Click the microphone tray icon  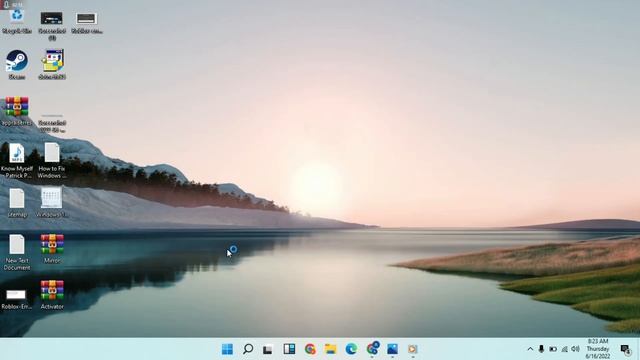coord(541,349)
